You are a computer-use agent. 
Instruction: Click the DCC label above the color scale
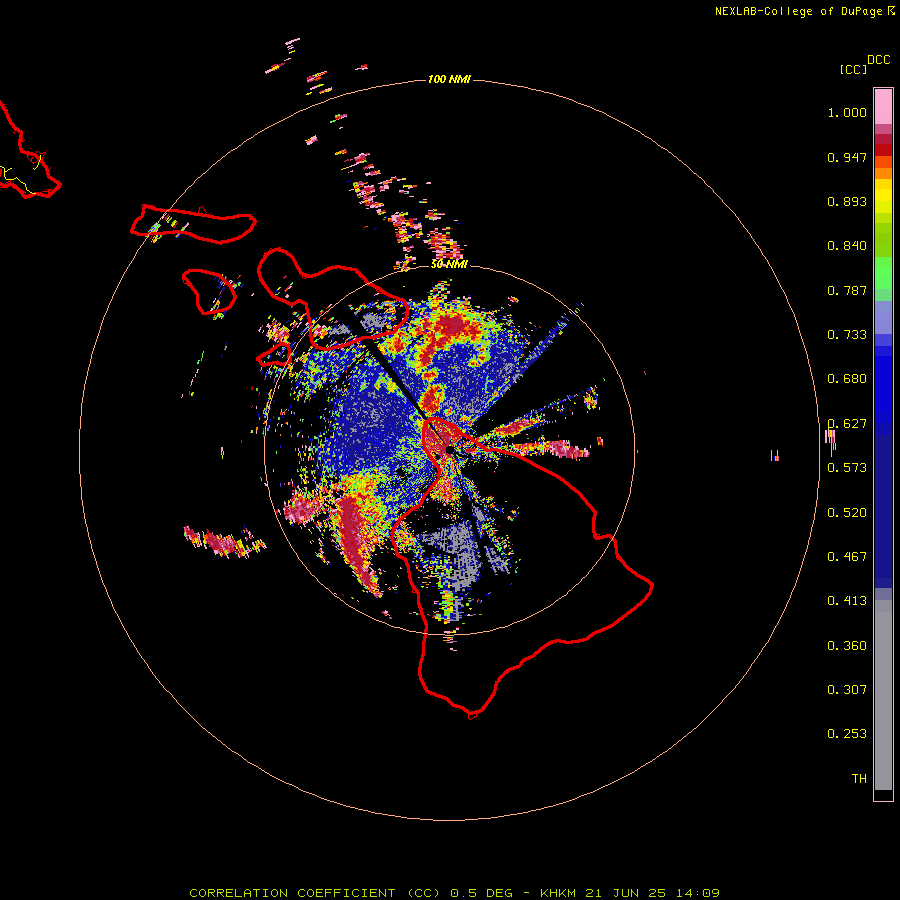(878, 60)
